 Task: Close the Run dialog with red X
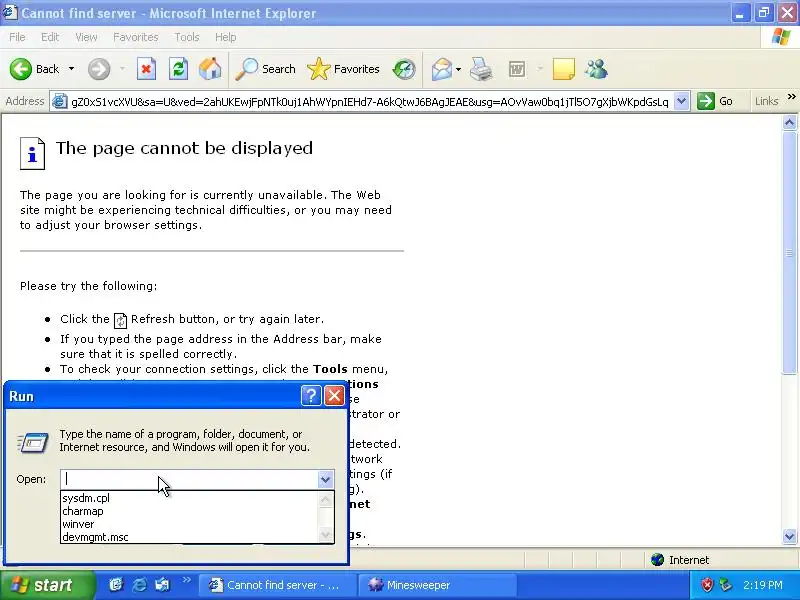334,395
